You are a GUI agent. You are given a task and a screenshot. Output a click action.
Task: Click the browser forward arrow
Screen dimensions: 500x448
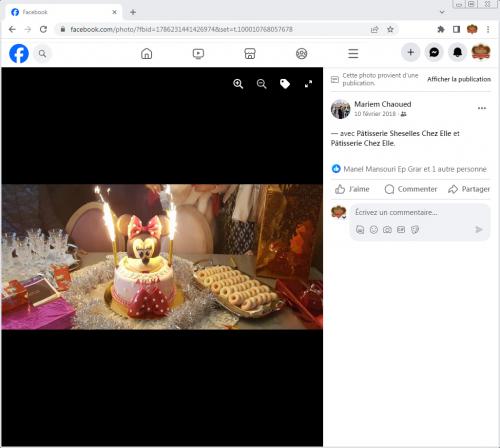tap(28, 29)
